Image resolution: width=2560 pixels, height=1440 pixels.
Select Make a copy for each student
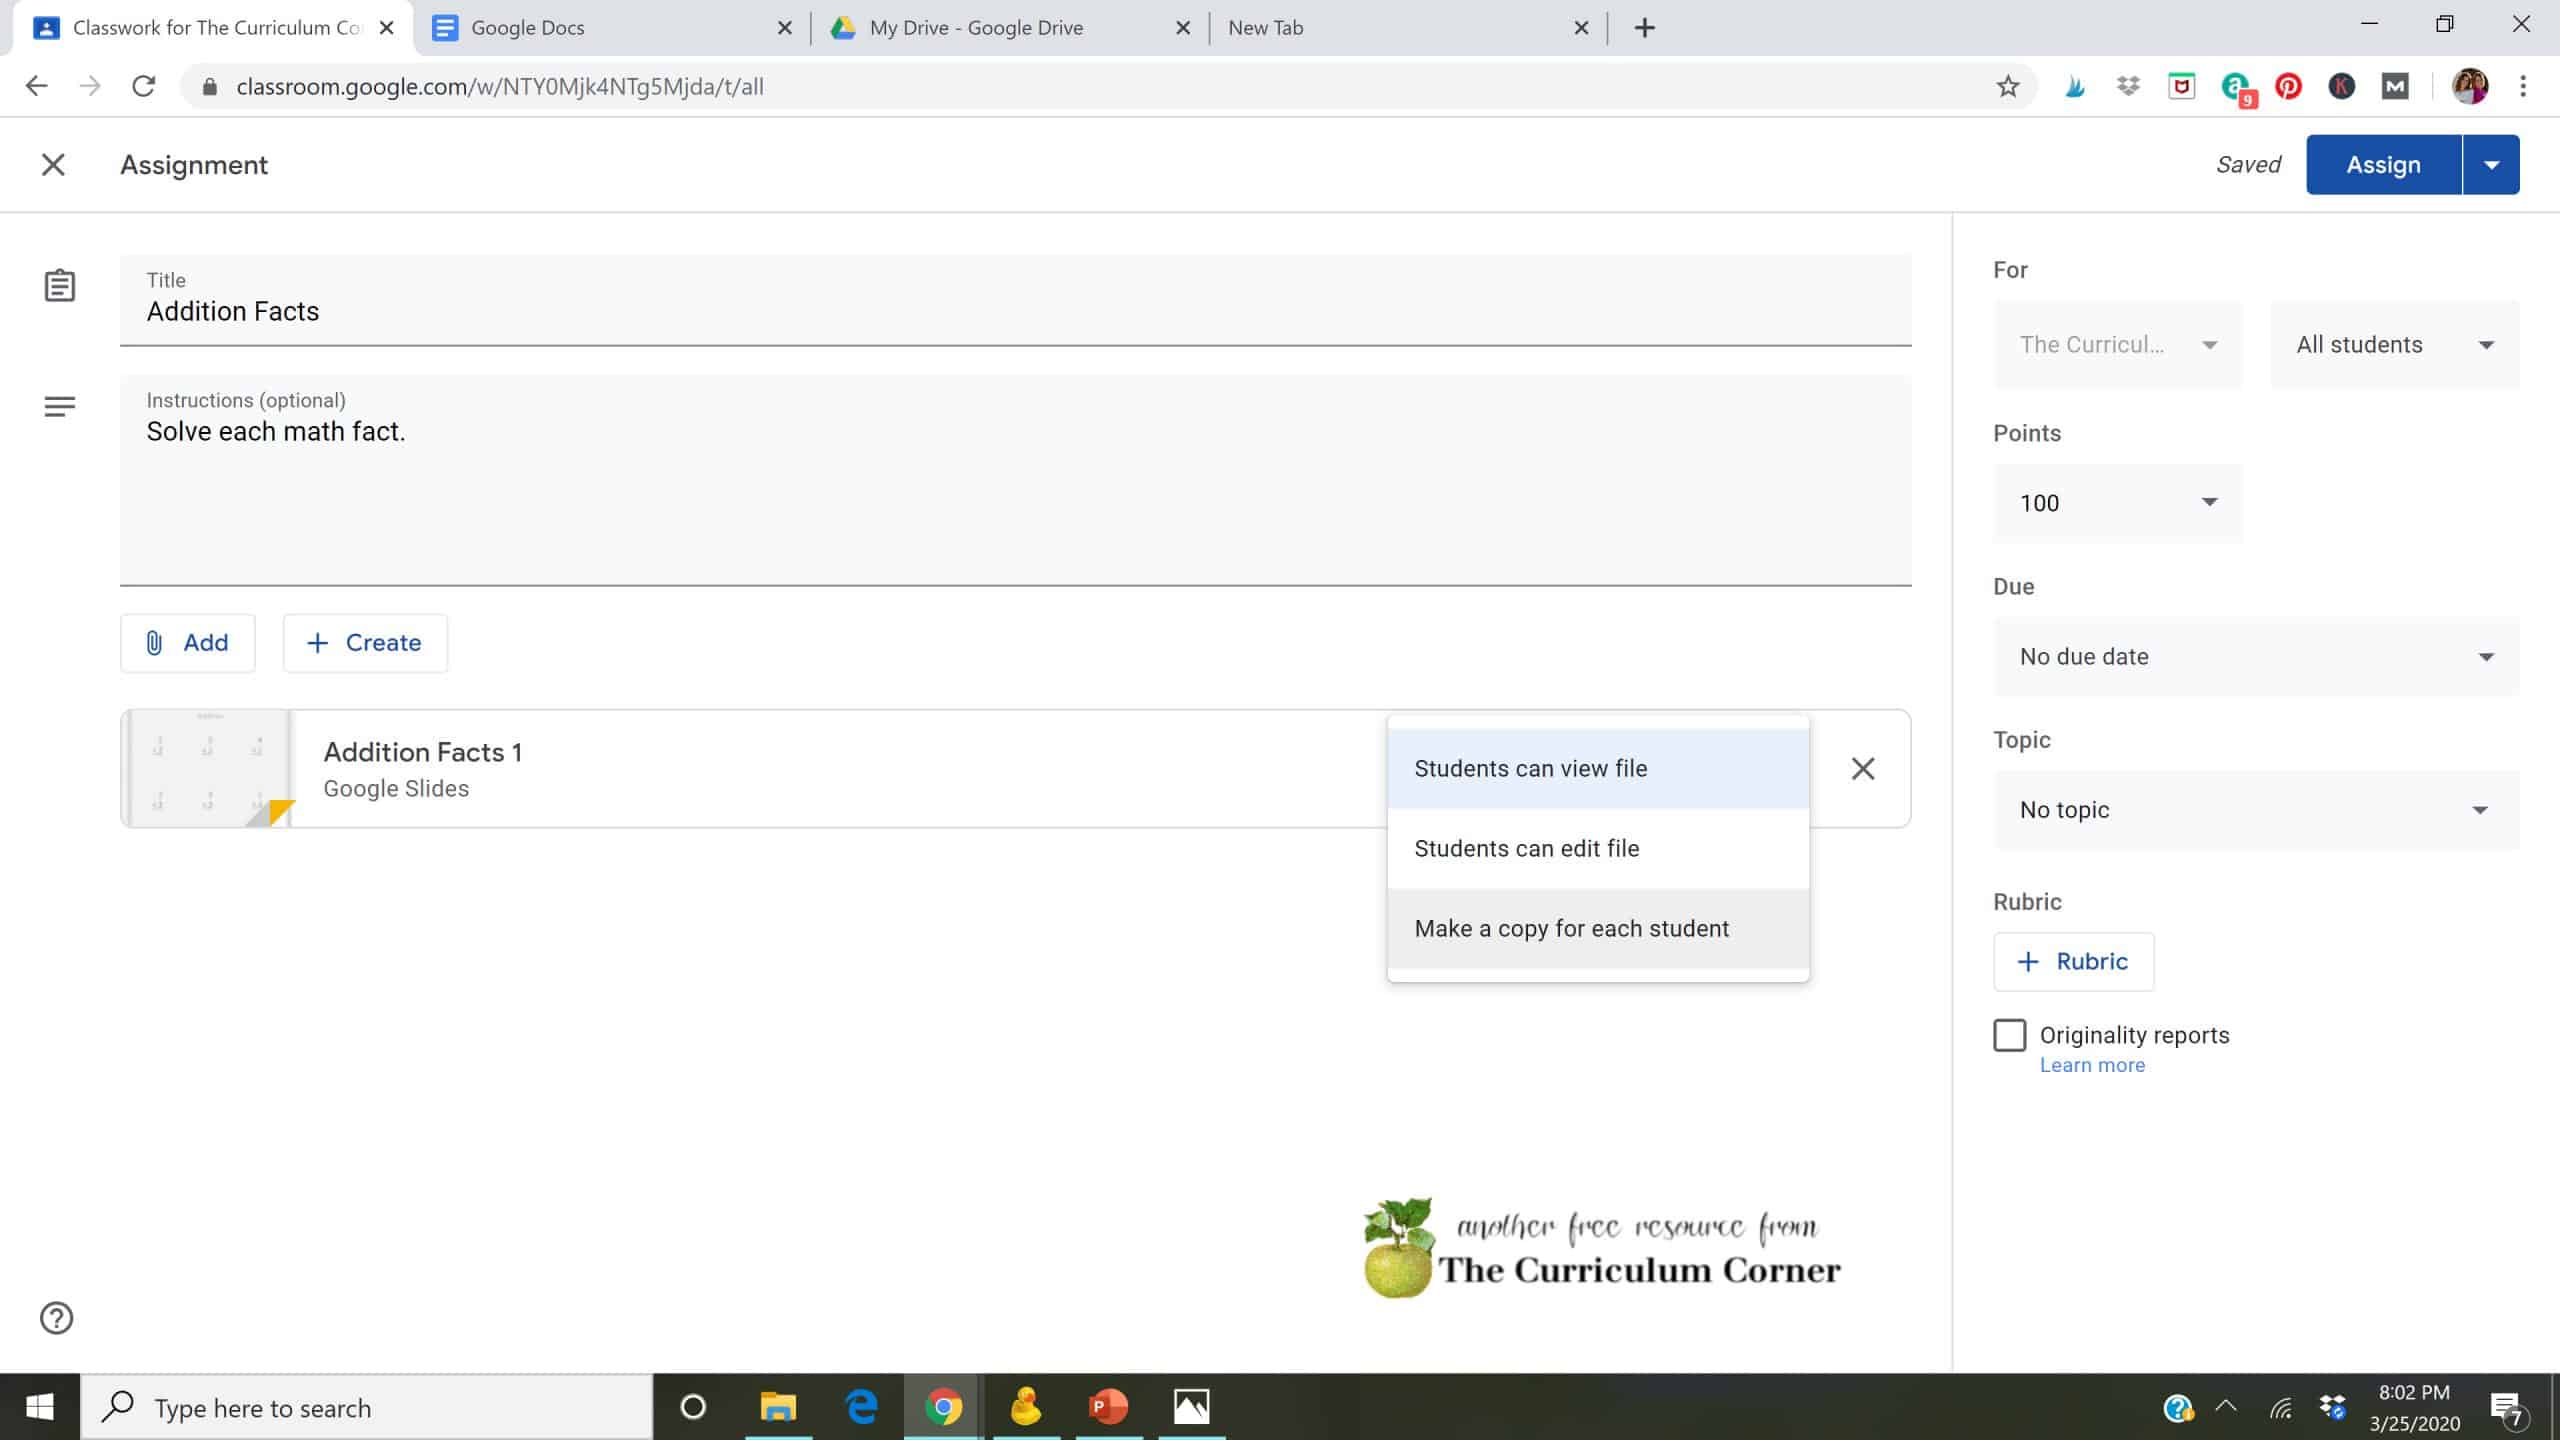click(x=1571, y=928)
